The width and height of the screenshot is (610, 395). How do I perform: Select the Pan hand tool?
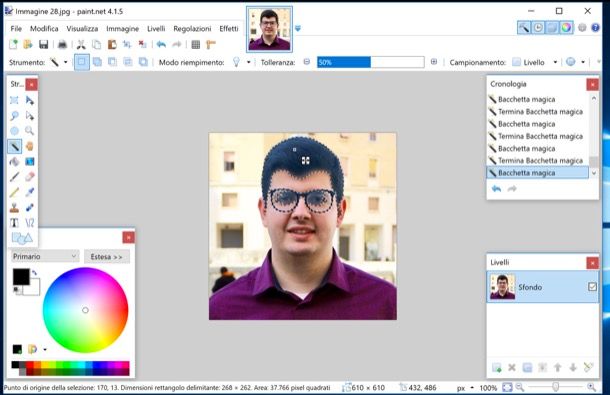(x=30, y=146)
